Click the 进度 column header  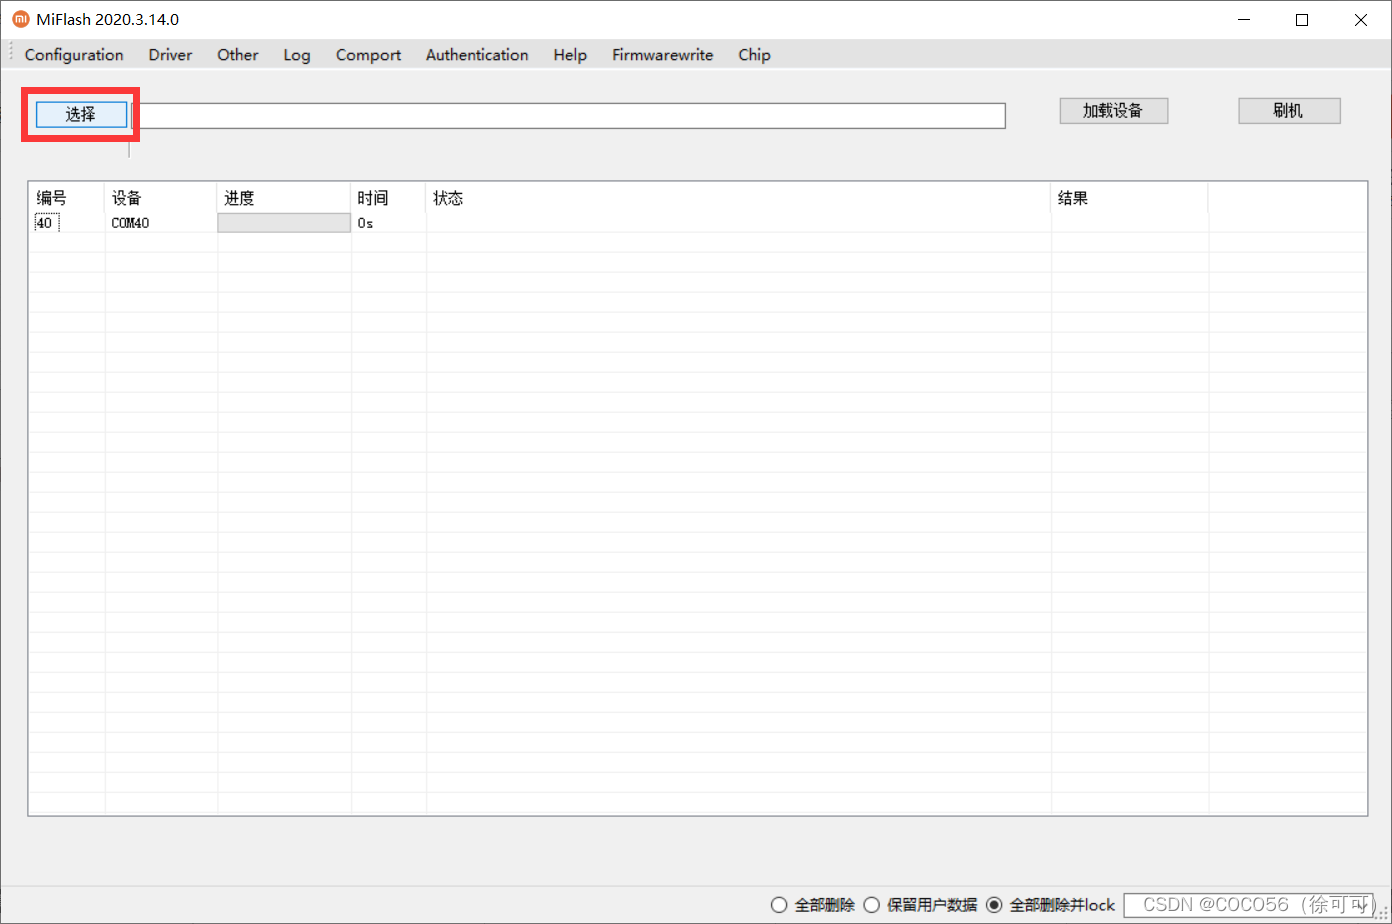click(284, 198)
